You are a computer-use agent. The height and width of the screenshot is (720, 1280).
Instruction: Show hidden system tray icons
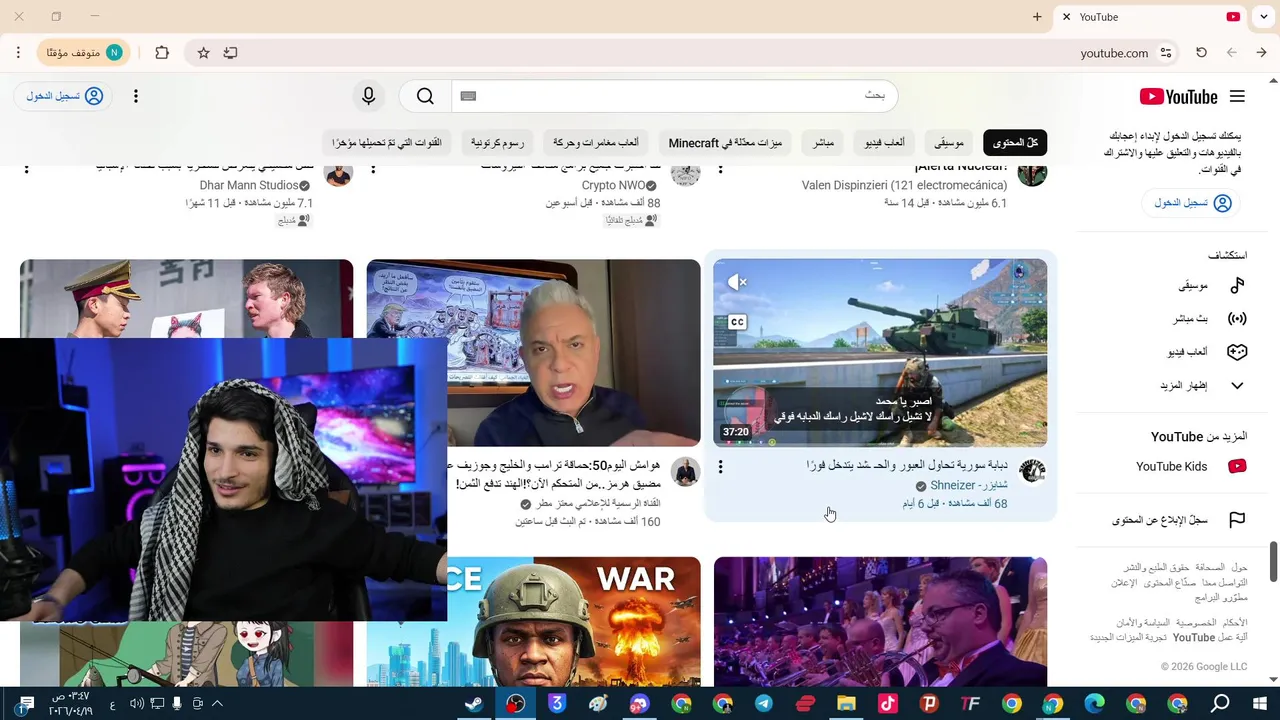click(x=217, y=704)
